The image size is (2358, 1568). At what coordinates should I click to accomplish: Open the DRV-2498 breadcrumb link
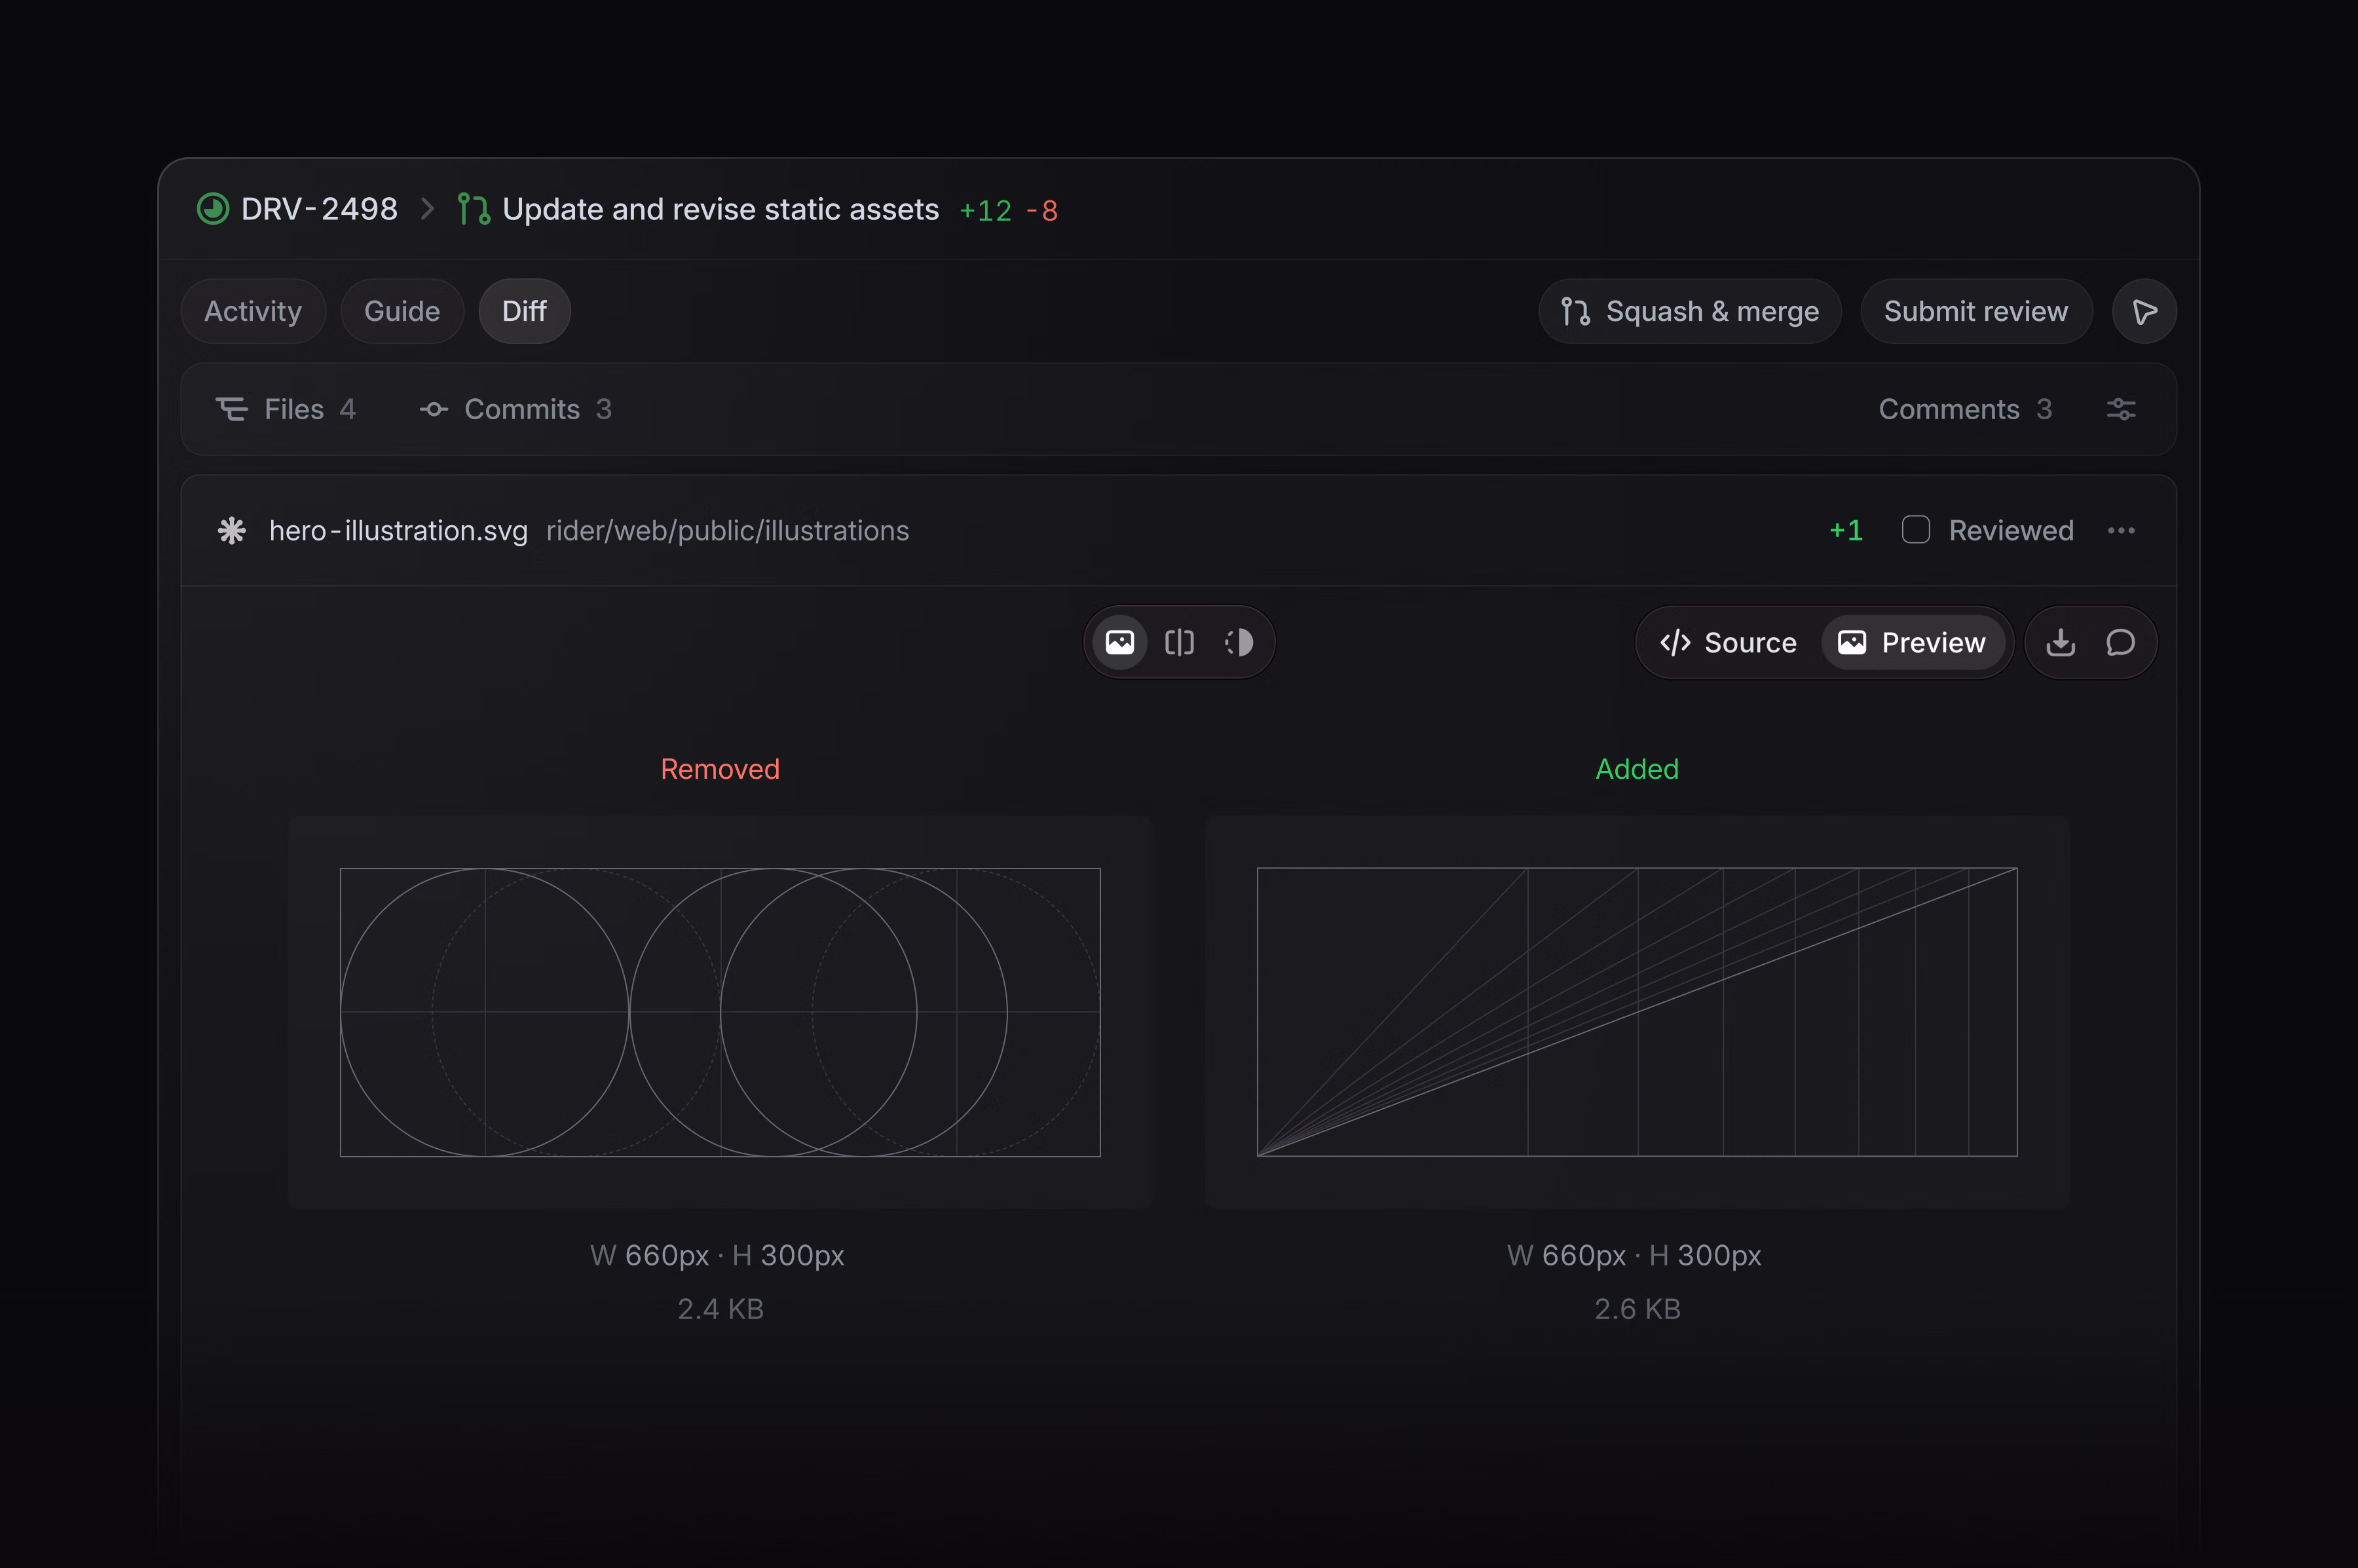click(x=319, y=209)
